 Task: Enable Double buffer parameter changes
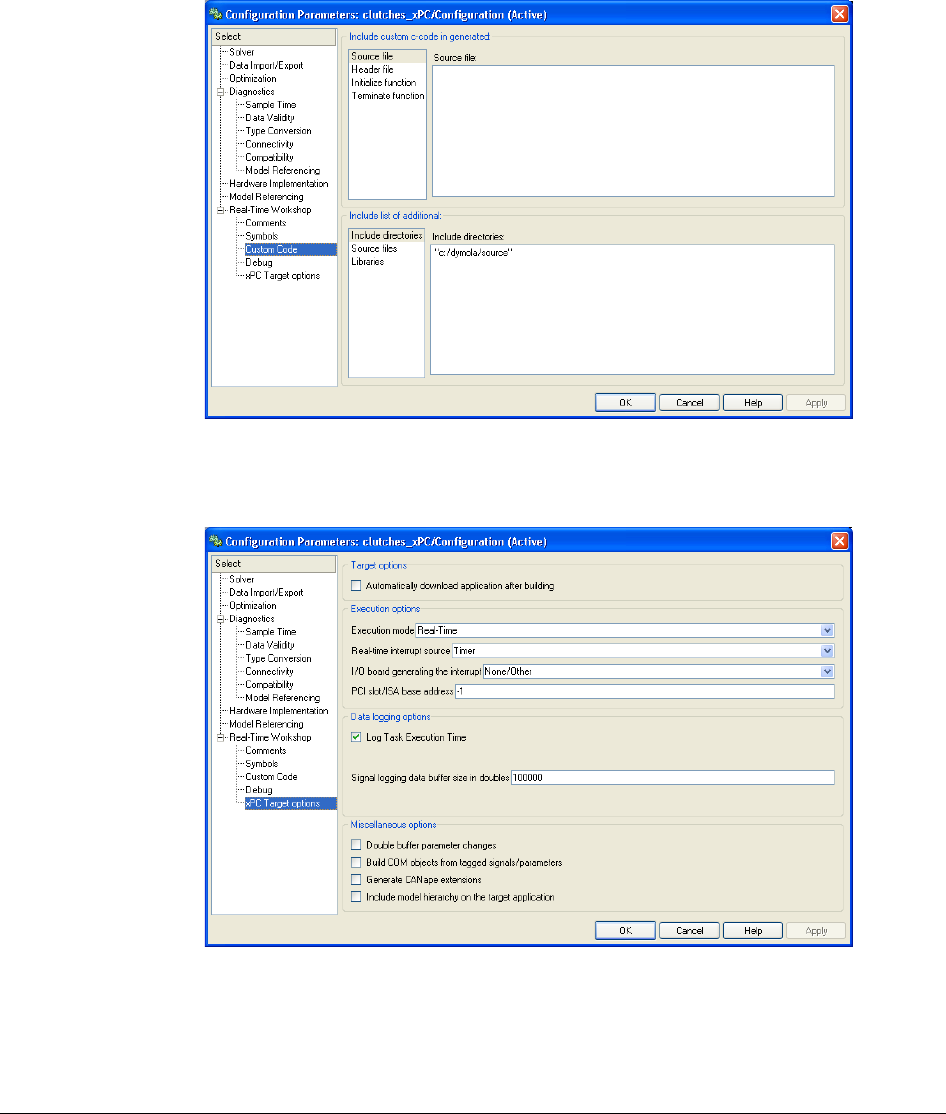357,845
